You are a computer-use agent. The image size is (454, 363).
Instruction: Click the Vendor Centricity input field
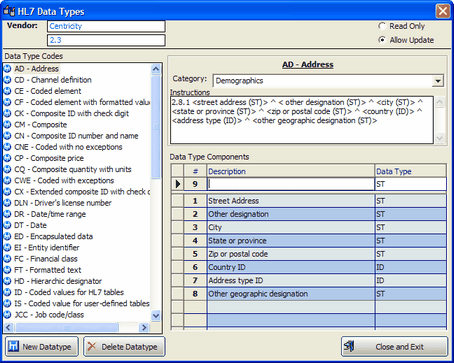point(106,26)
